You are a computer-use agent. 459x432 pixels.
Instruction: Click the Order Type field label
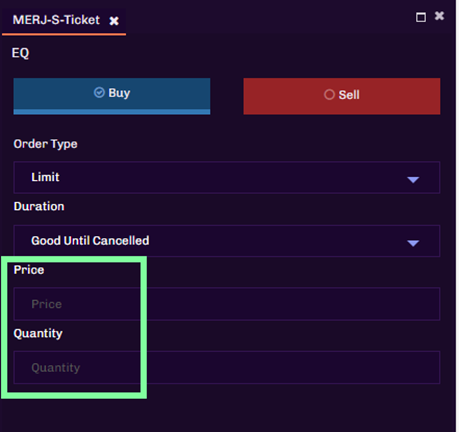[45, 144]
